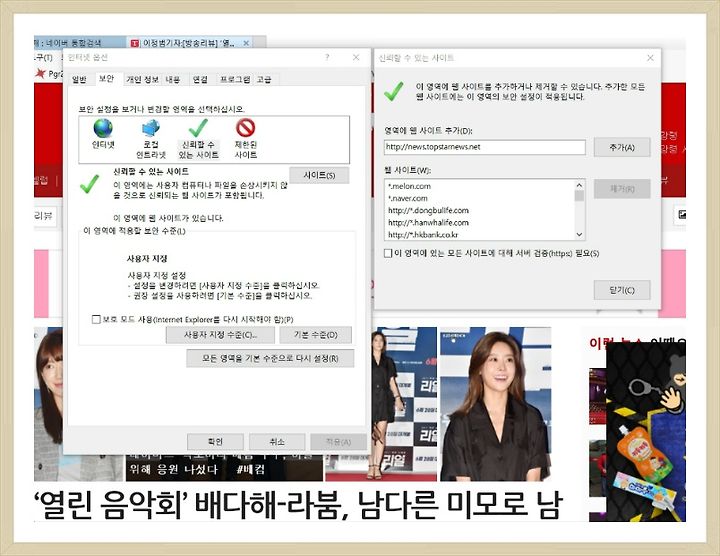
Task: Select the 신뢰할 수 있는 사이트 zone icon
Action: click(198, 128)
